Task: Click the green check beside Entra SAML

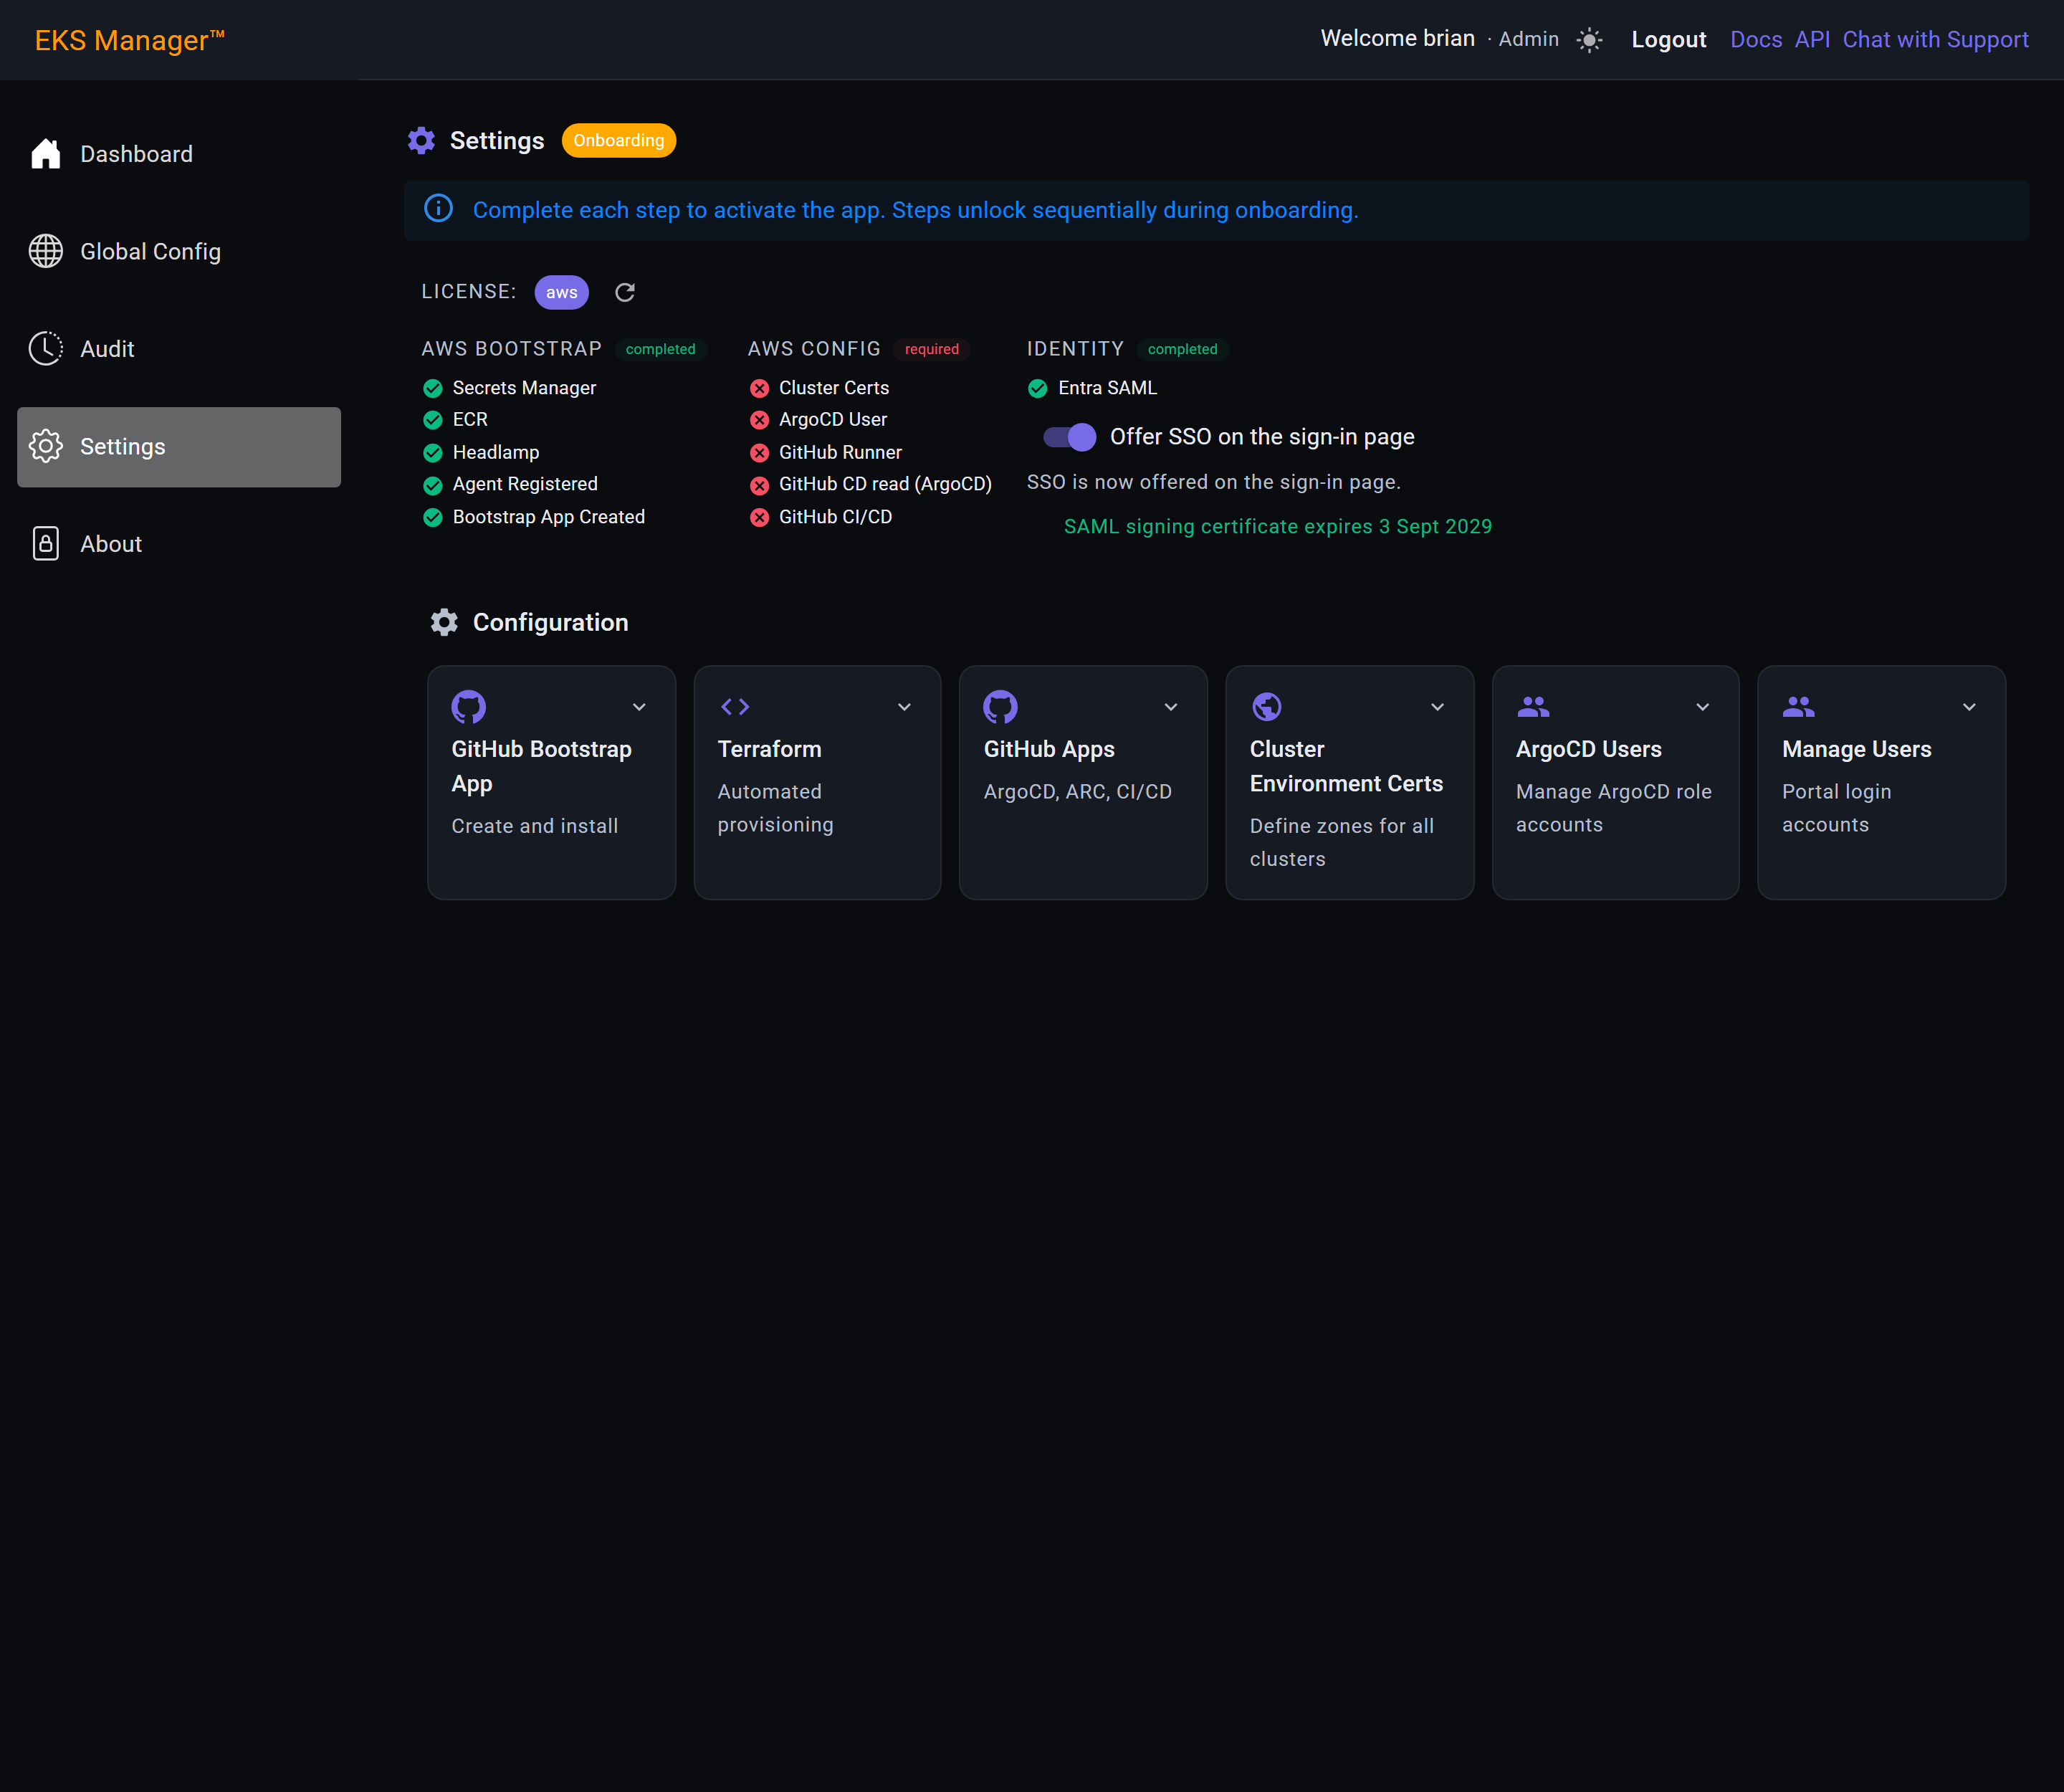Action: coord(1038,388)
